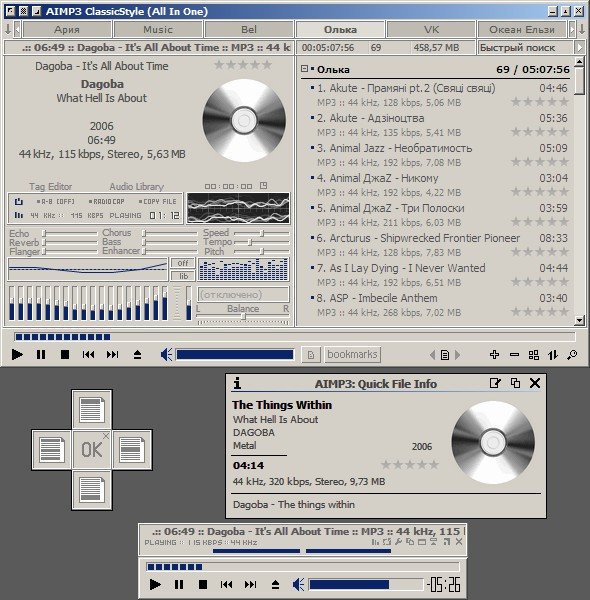Viewport: 590px width, 600px height.
Task: Click the timer clock icon beside 00:00:00
Action: click(x=263, y=186)
